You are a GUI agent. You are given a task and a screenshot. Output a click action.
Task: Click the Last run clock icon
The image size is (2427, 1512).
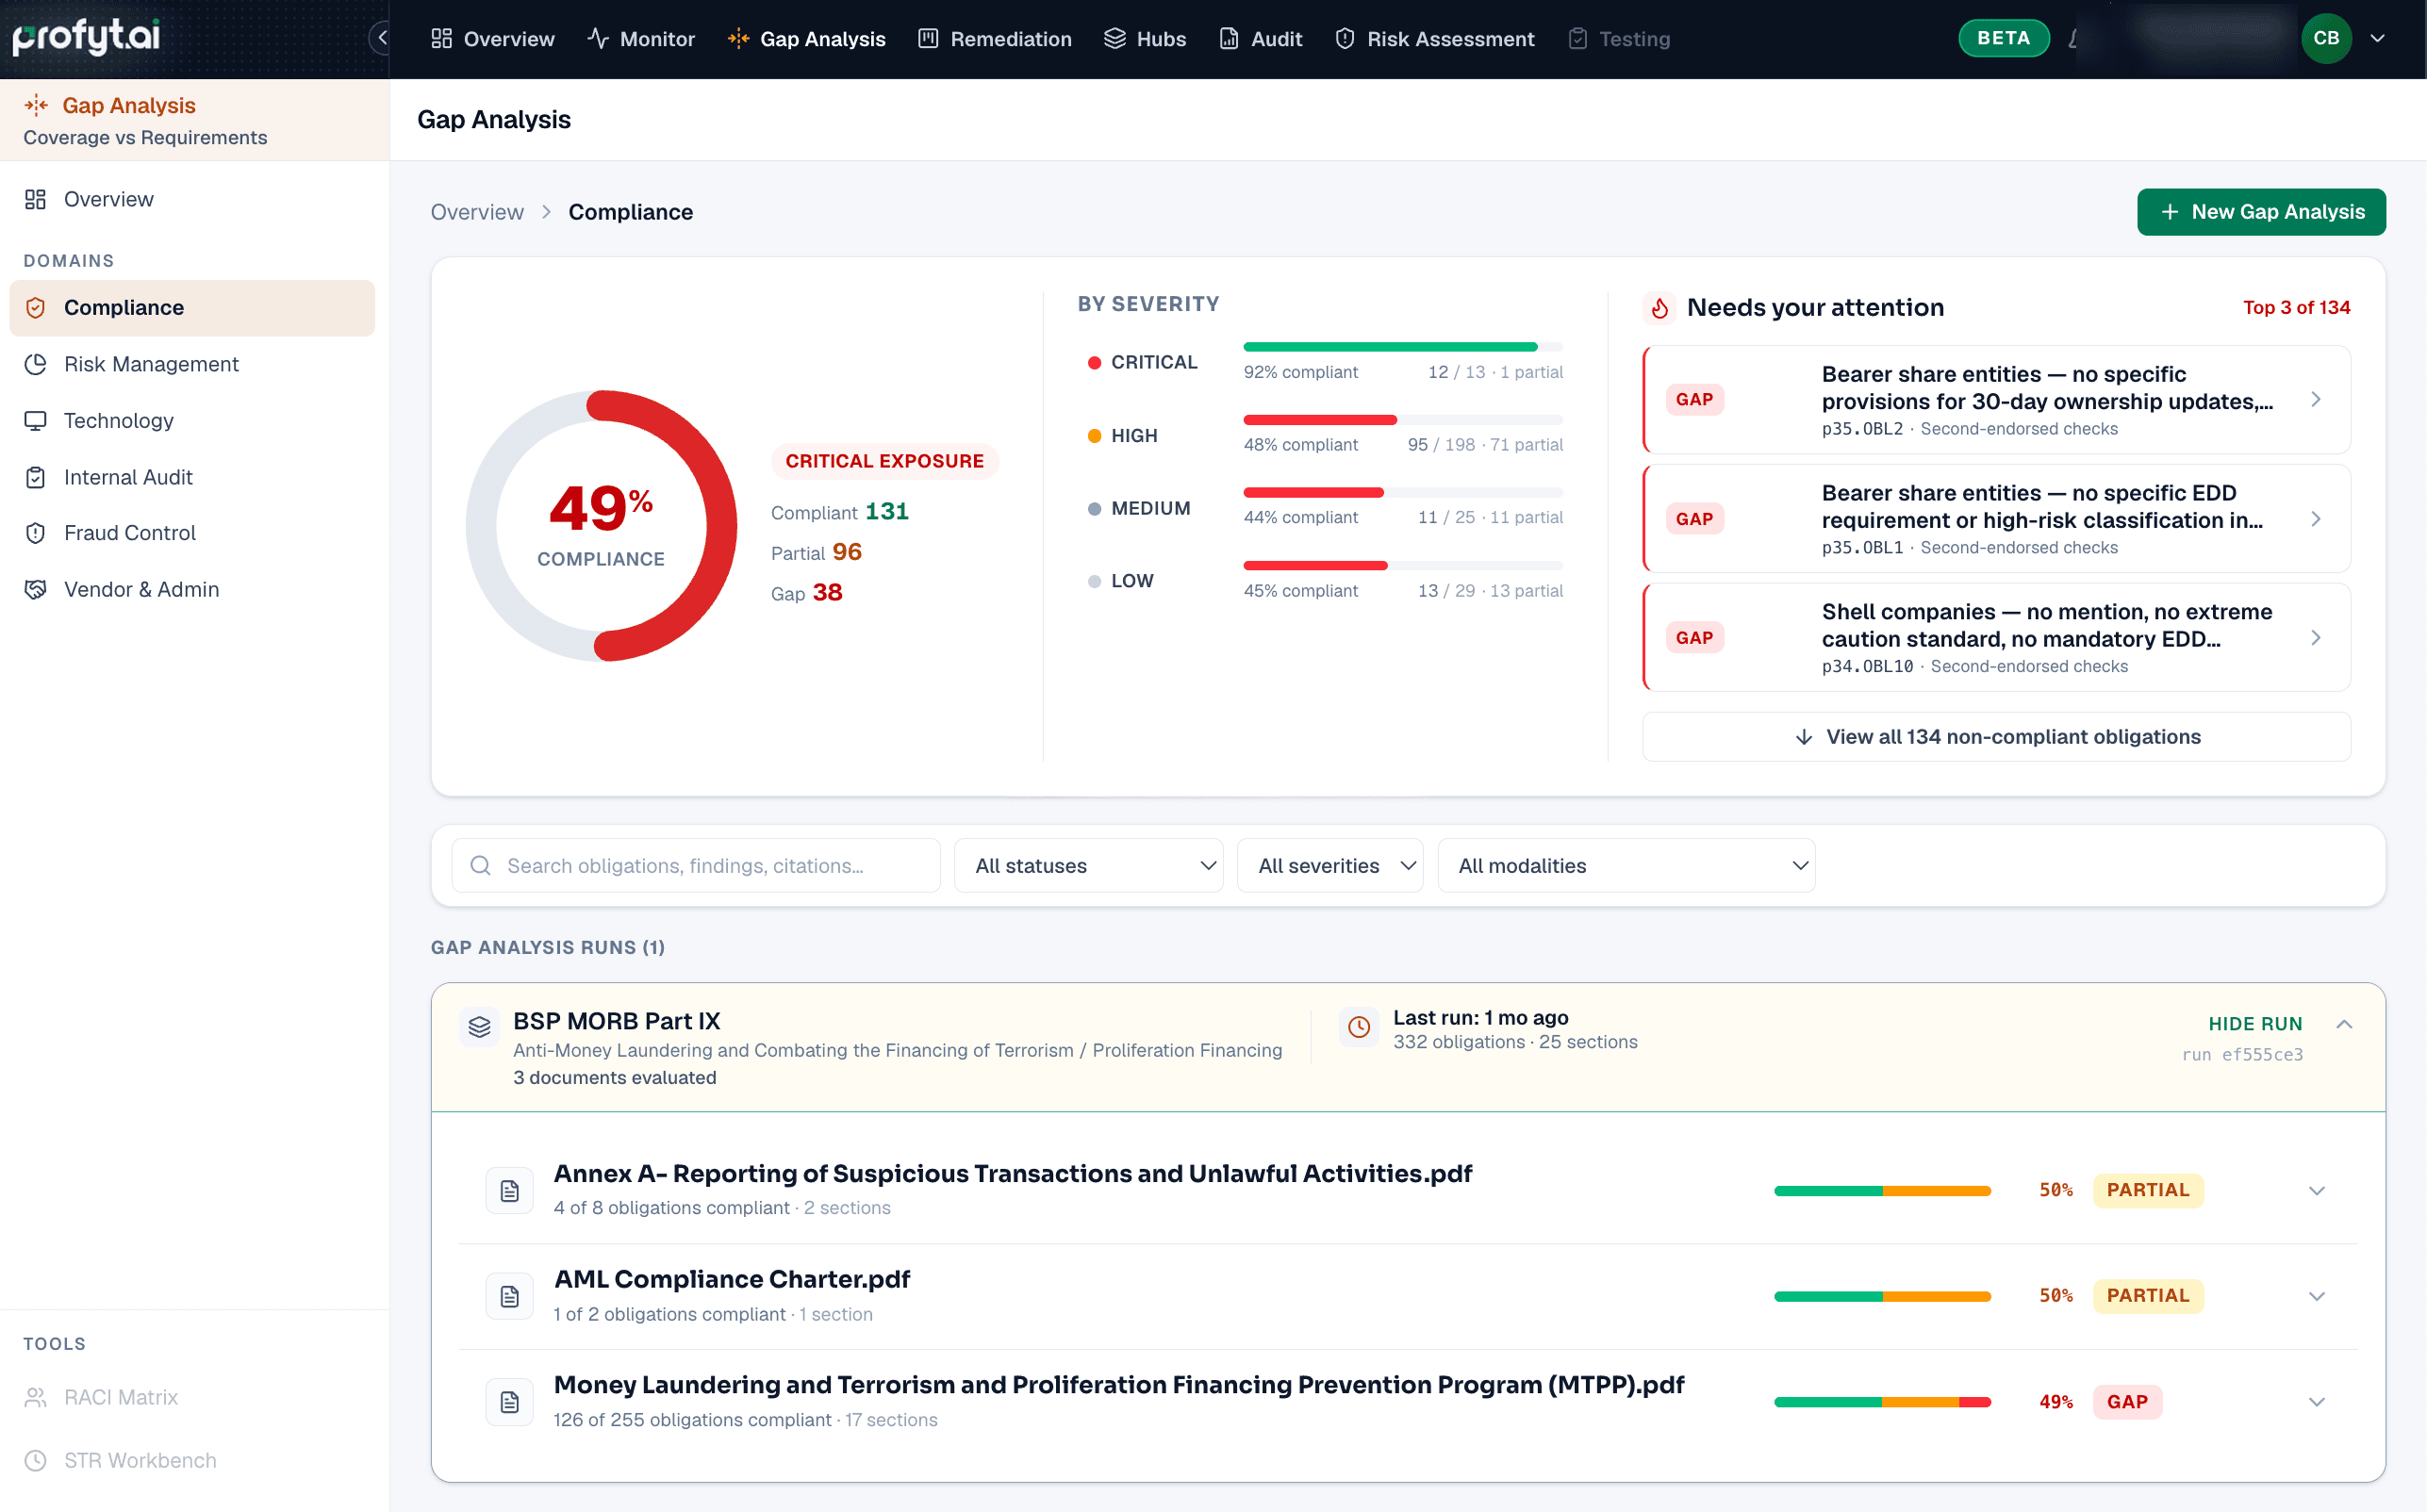coord(1359,1027)
